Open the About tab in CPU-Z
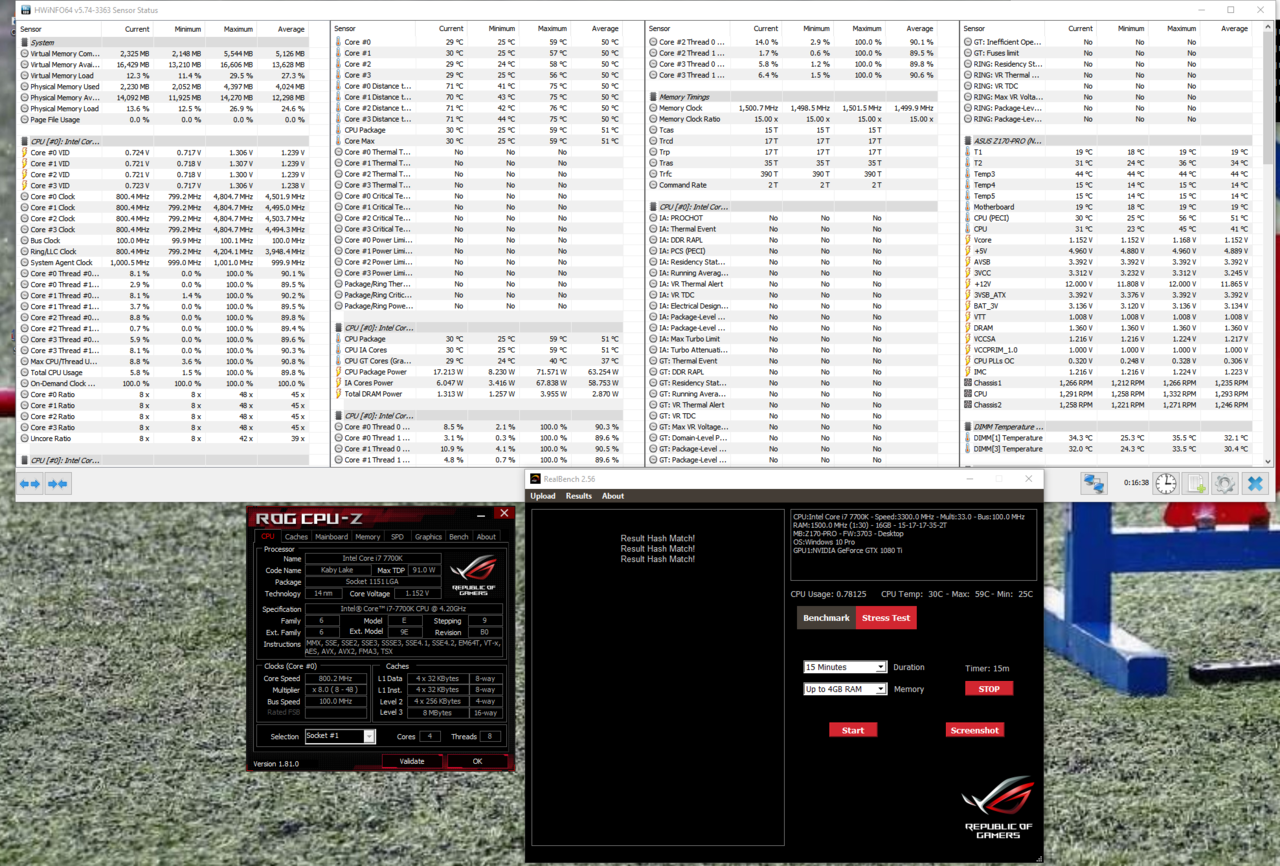1280x866 pixels. point(486,537)
